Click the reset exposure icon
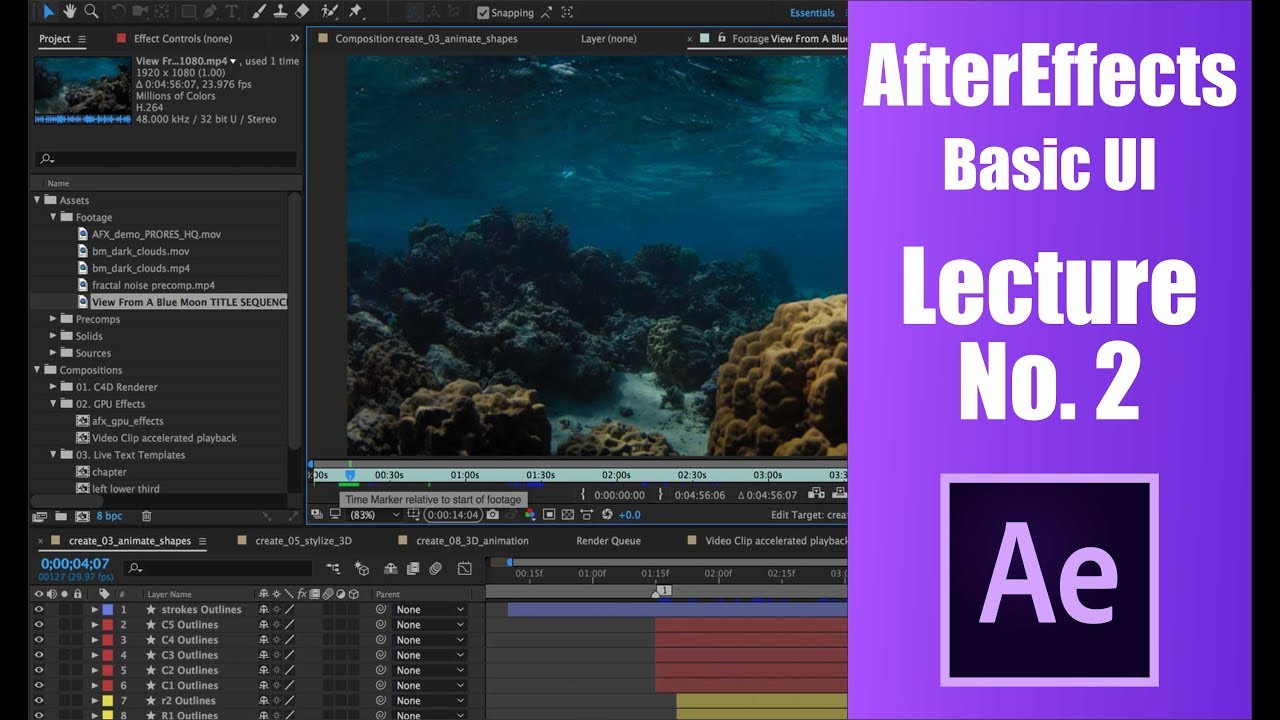1280x720 pixels. (x=606, y=515)
